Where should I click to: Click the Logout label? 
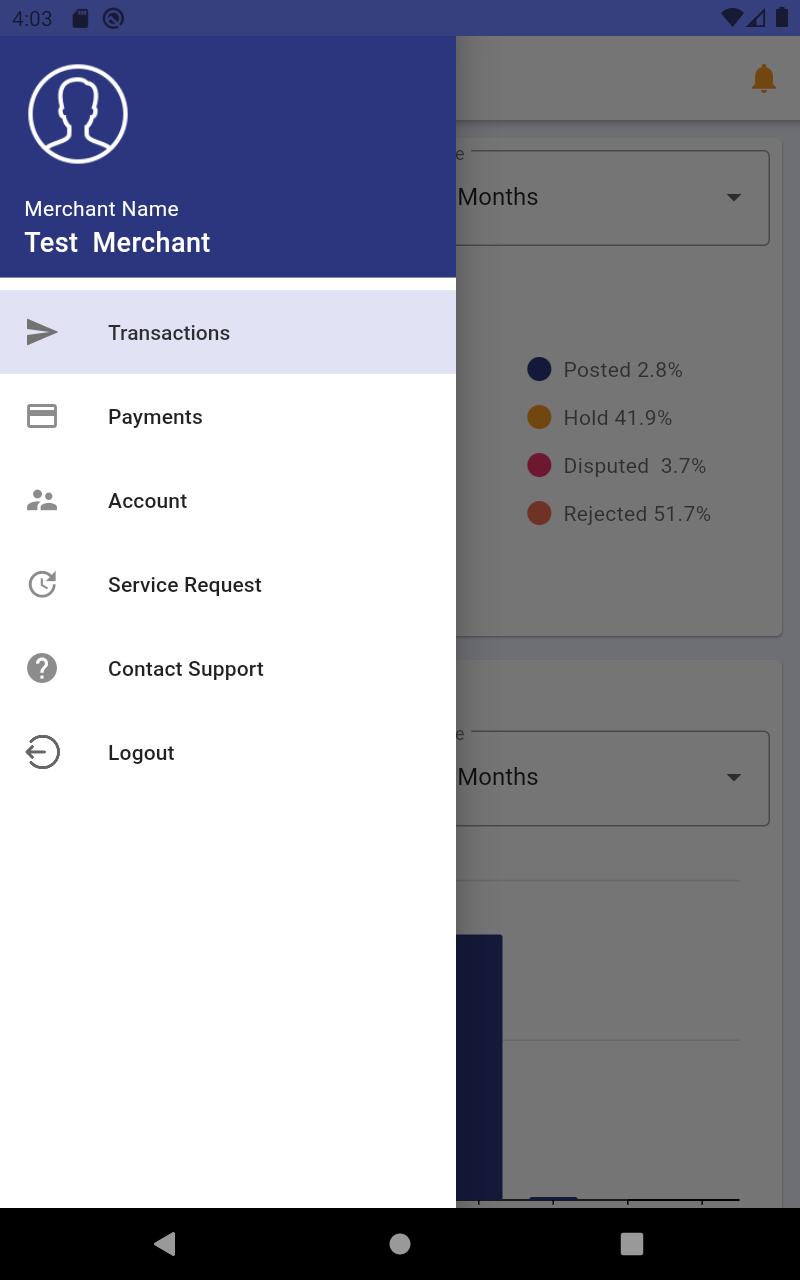click(x=141, y=753)
